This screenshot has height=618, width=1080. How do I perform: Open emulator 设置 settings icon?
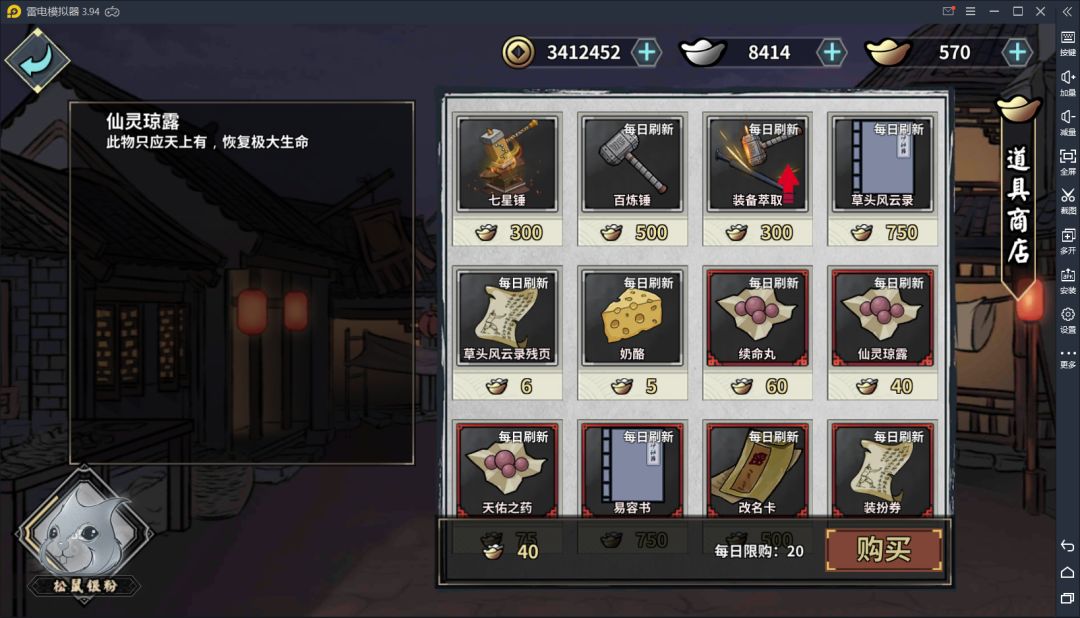point(1068,320)
